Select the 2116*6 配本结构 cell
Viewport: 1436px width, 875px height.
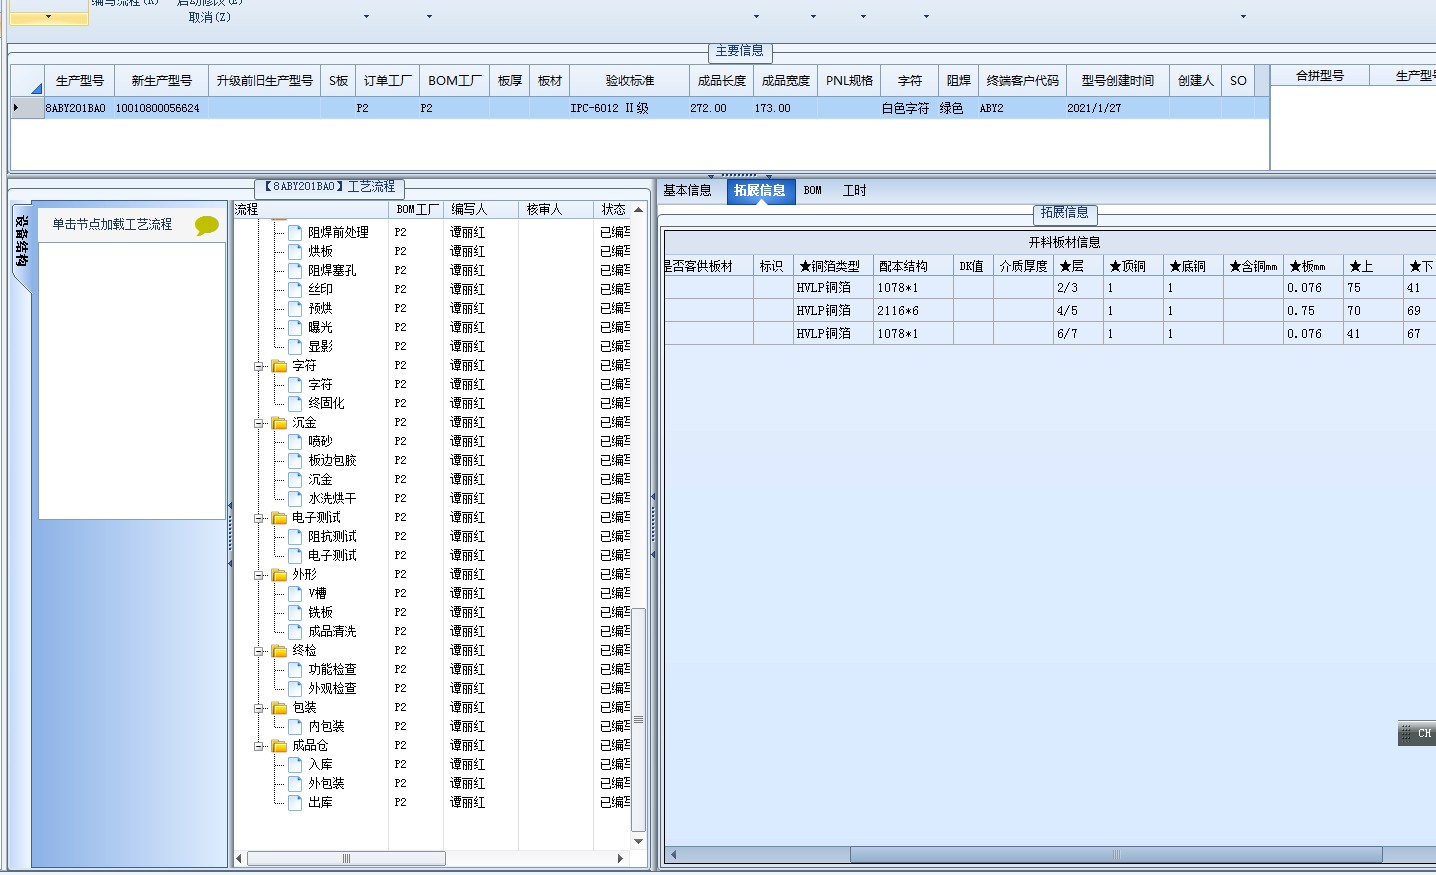[x=913, y=311]
